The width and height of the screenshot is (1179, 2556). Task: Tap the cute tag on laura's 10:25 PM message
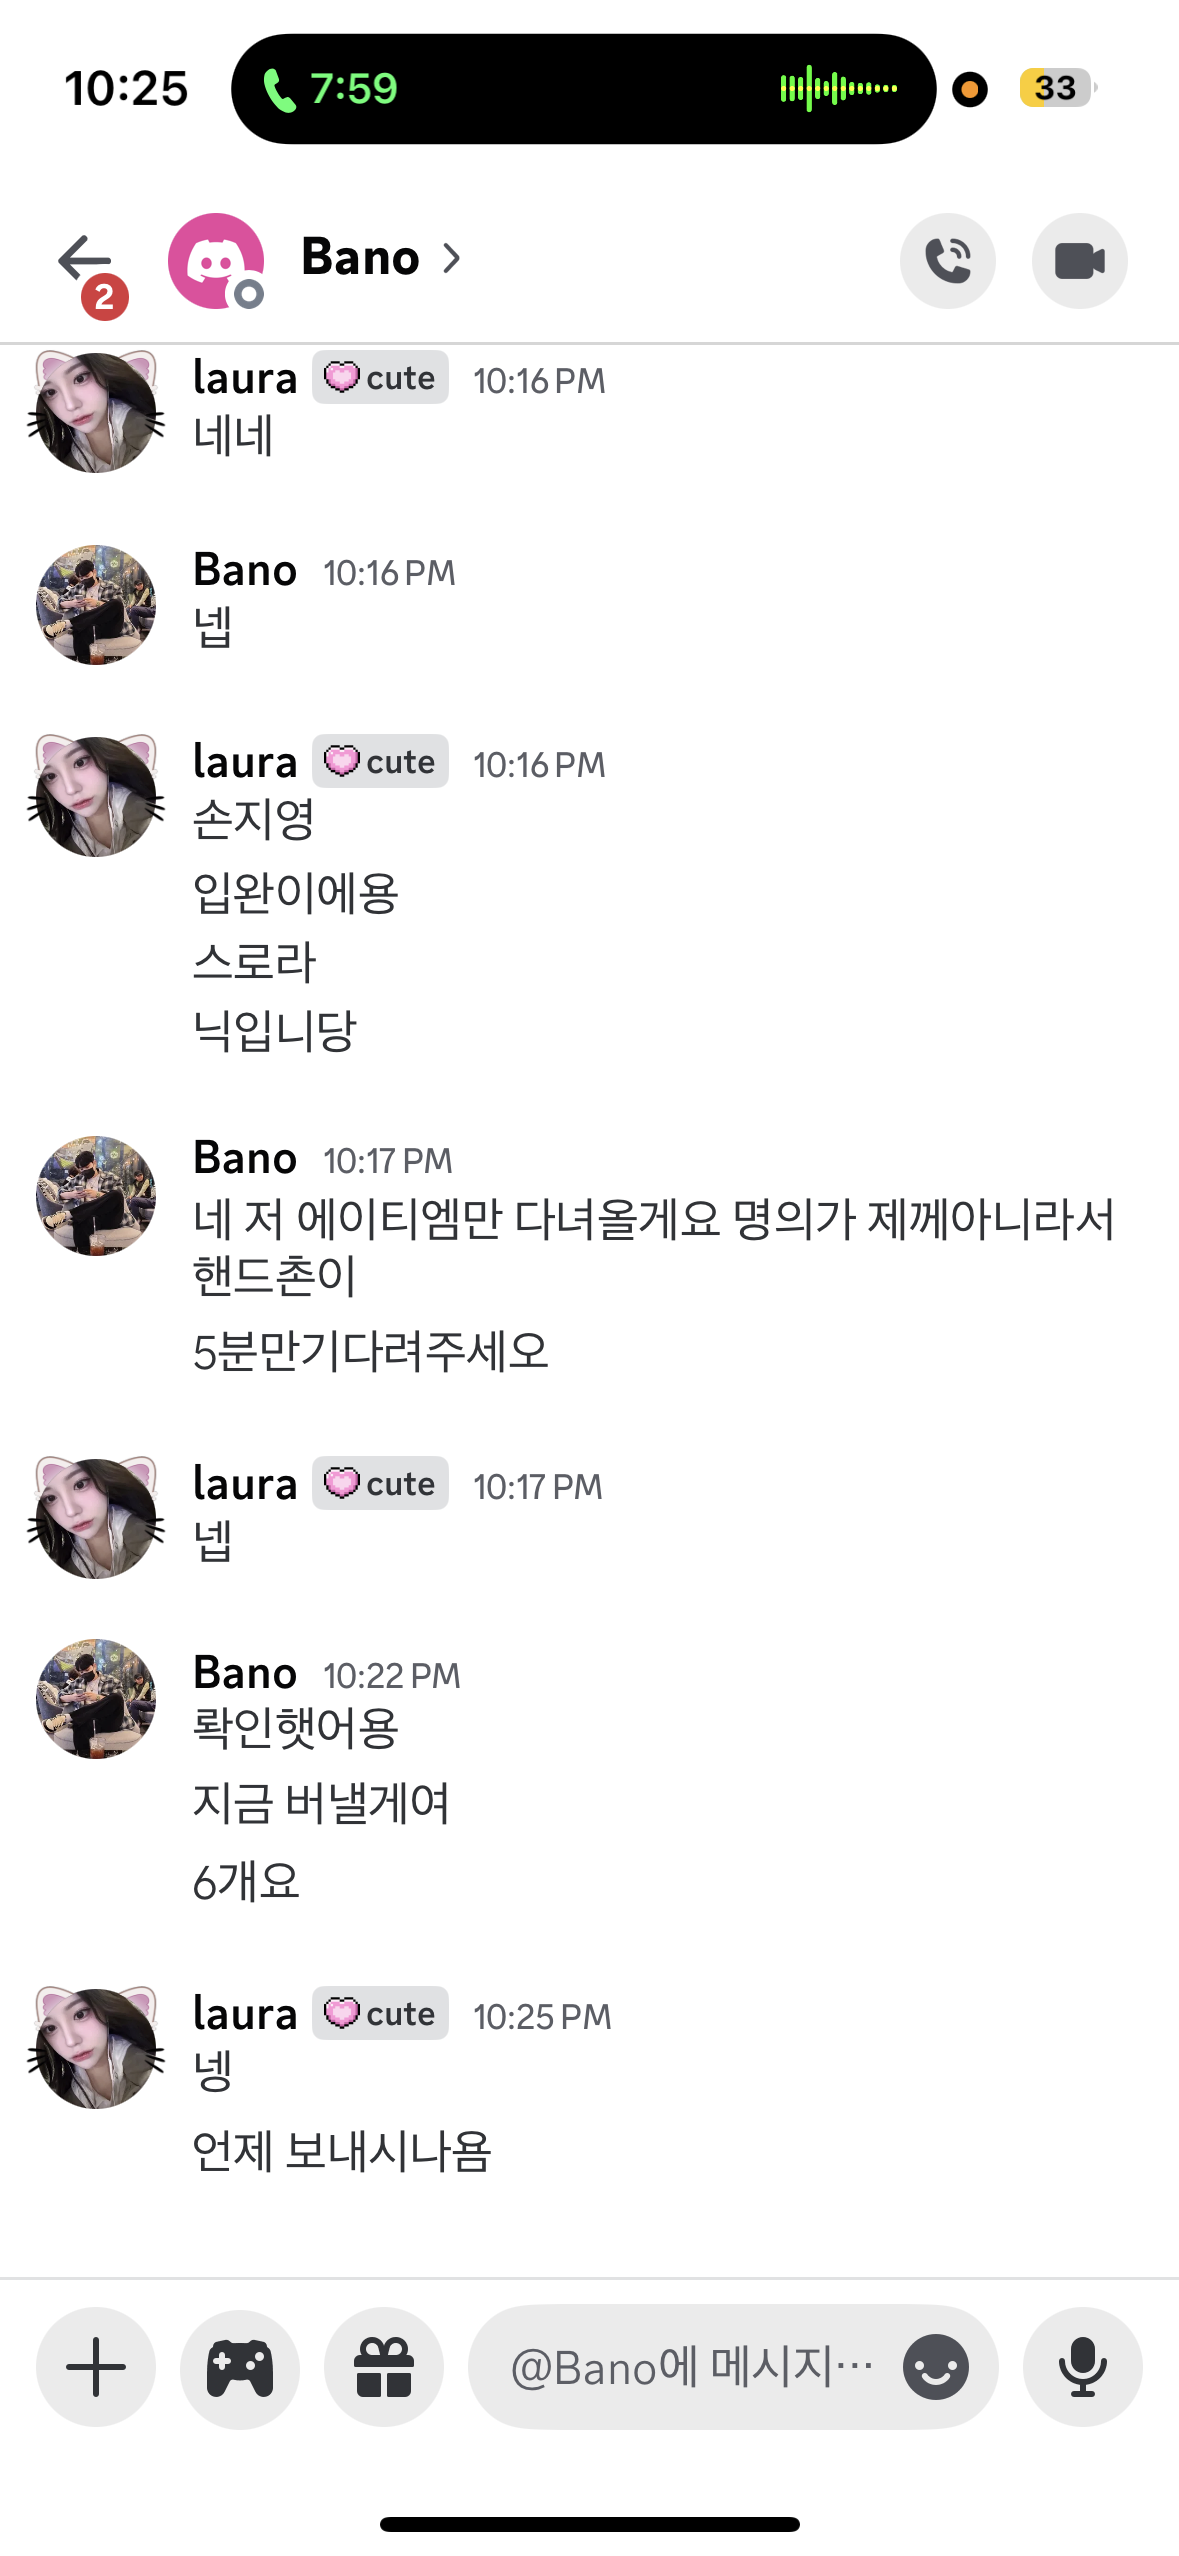pos(380,2013)
